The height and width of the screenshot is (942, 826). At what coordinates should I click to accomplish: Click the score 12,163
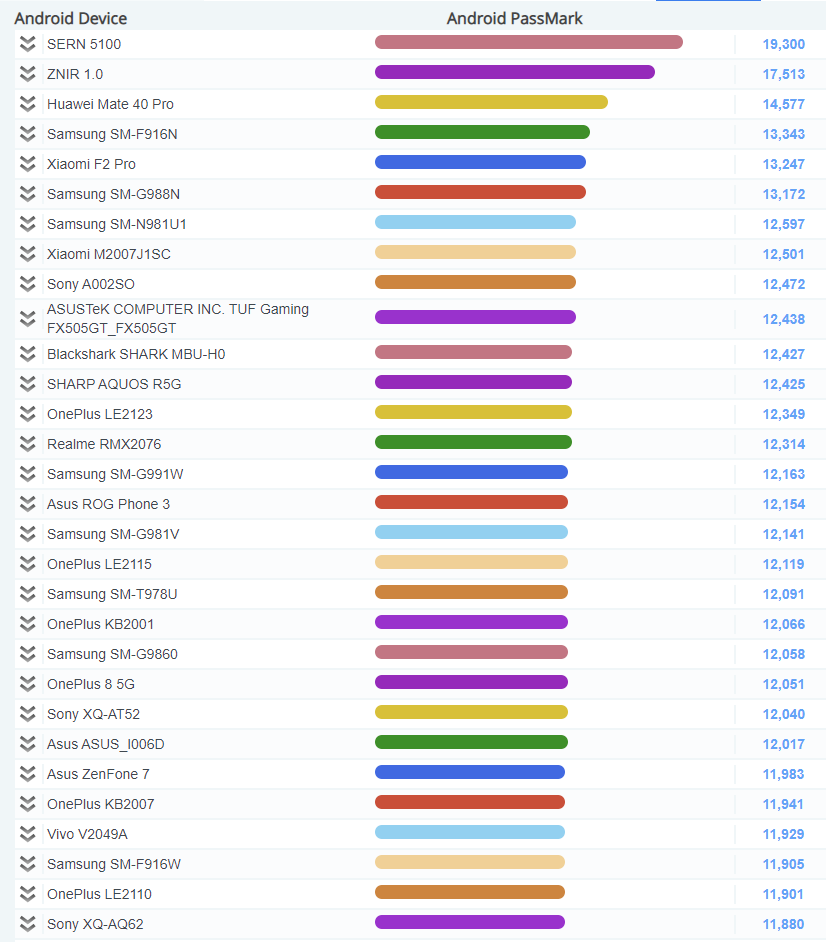(x=783, y=475)
